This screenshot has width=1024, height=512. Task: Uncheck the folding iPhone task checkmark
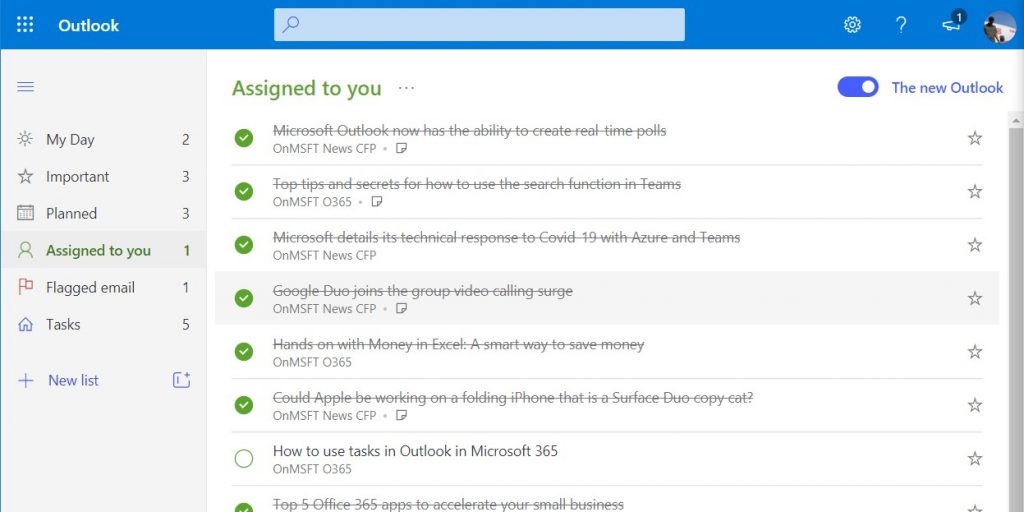(x=244, y=406)
